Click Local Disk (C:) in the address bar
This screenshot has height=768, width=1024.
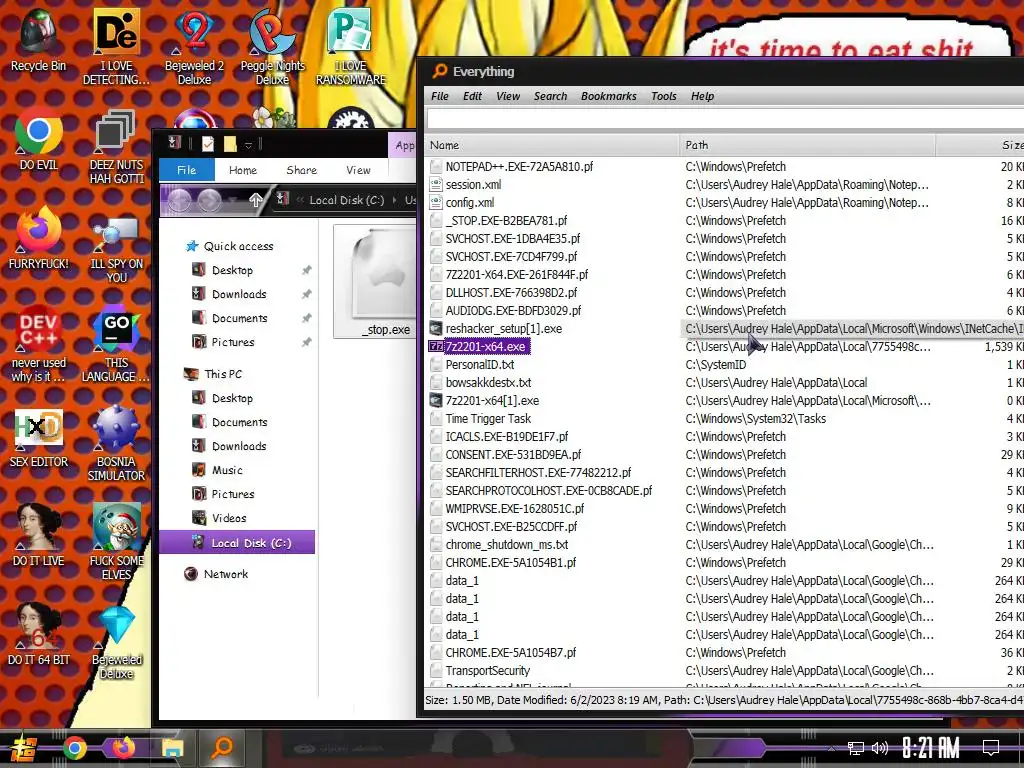(347, 200)
